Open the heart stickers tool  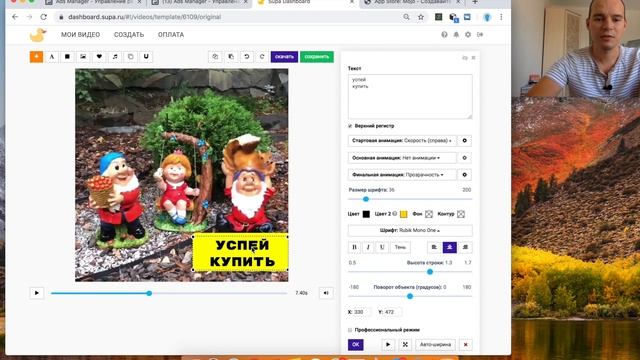99,57
